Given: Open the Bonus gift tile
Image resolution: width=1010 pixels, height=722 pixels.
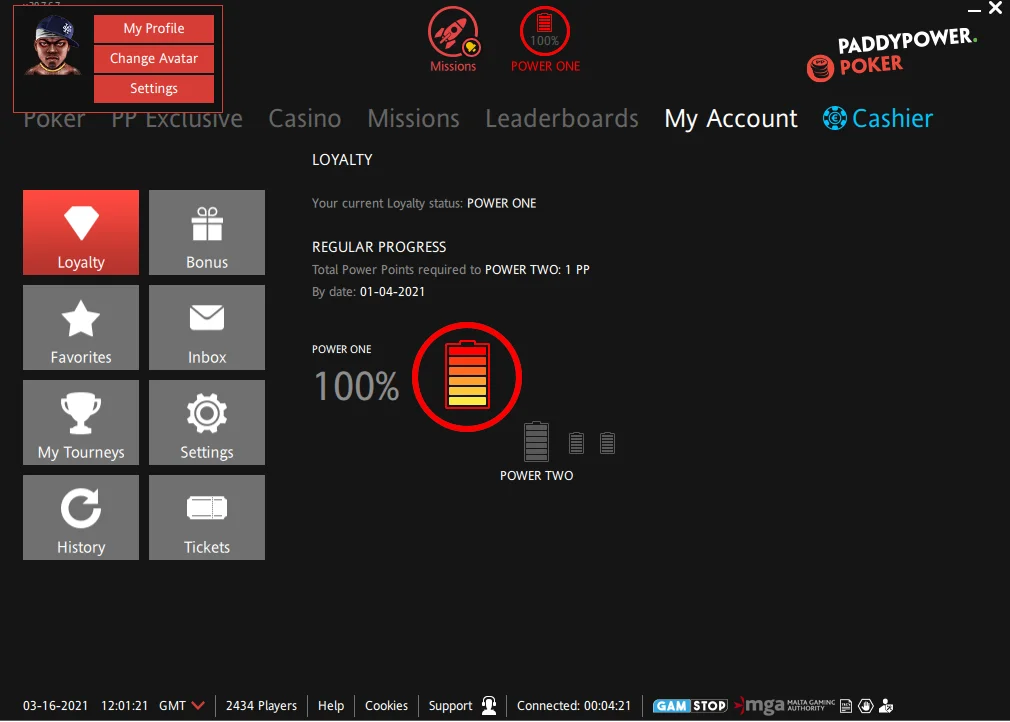Looking at the screenshot, I should [x=207, y=232].
